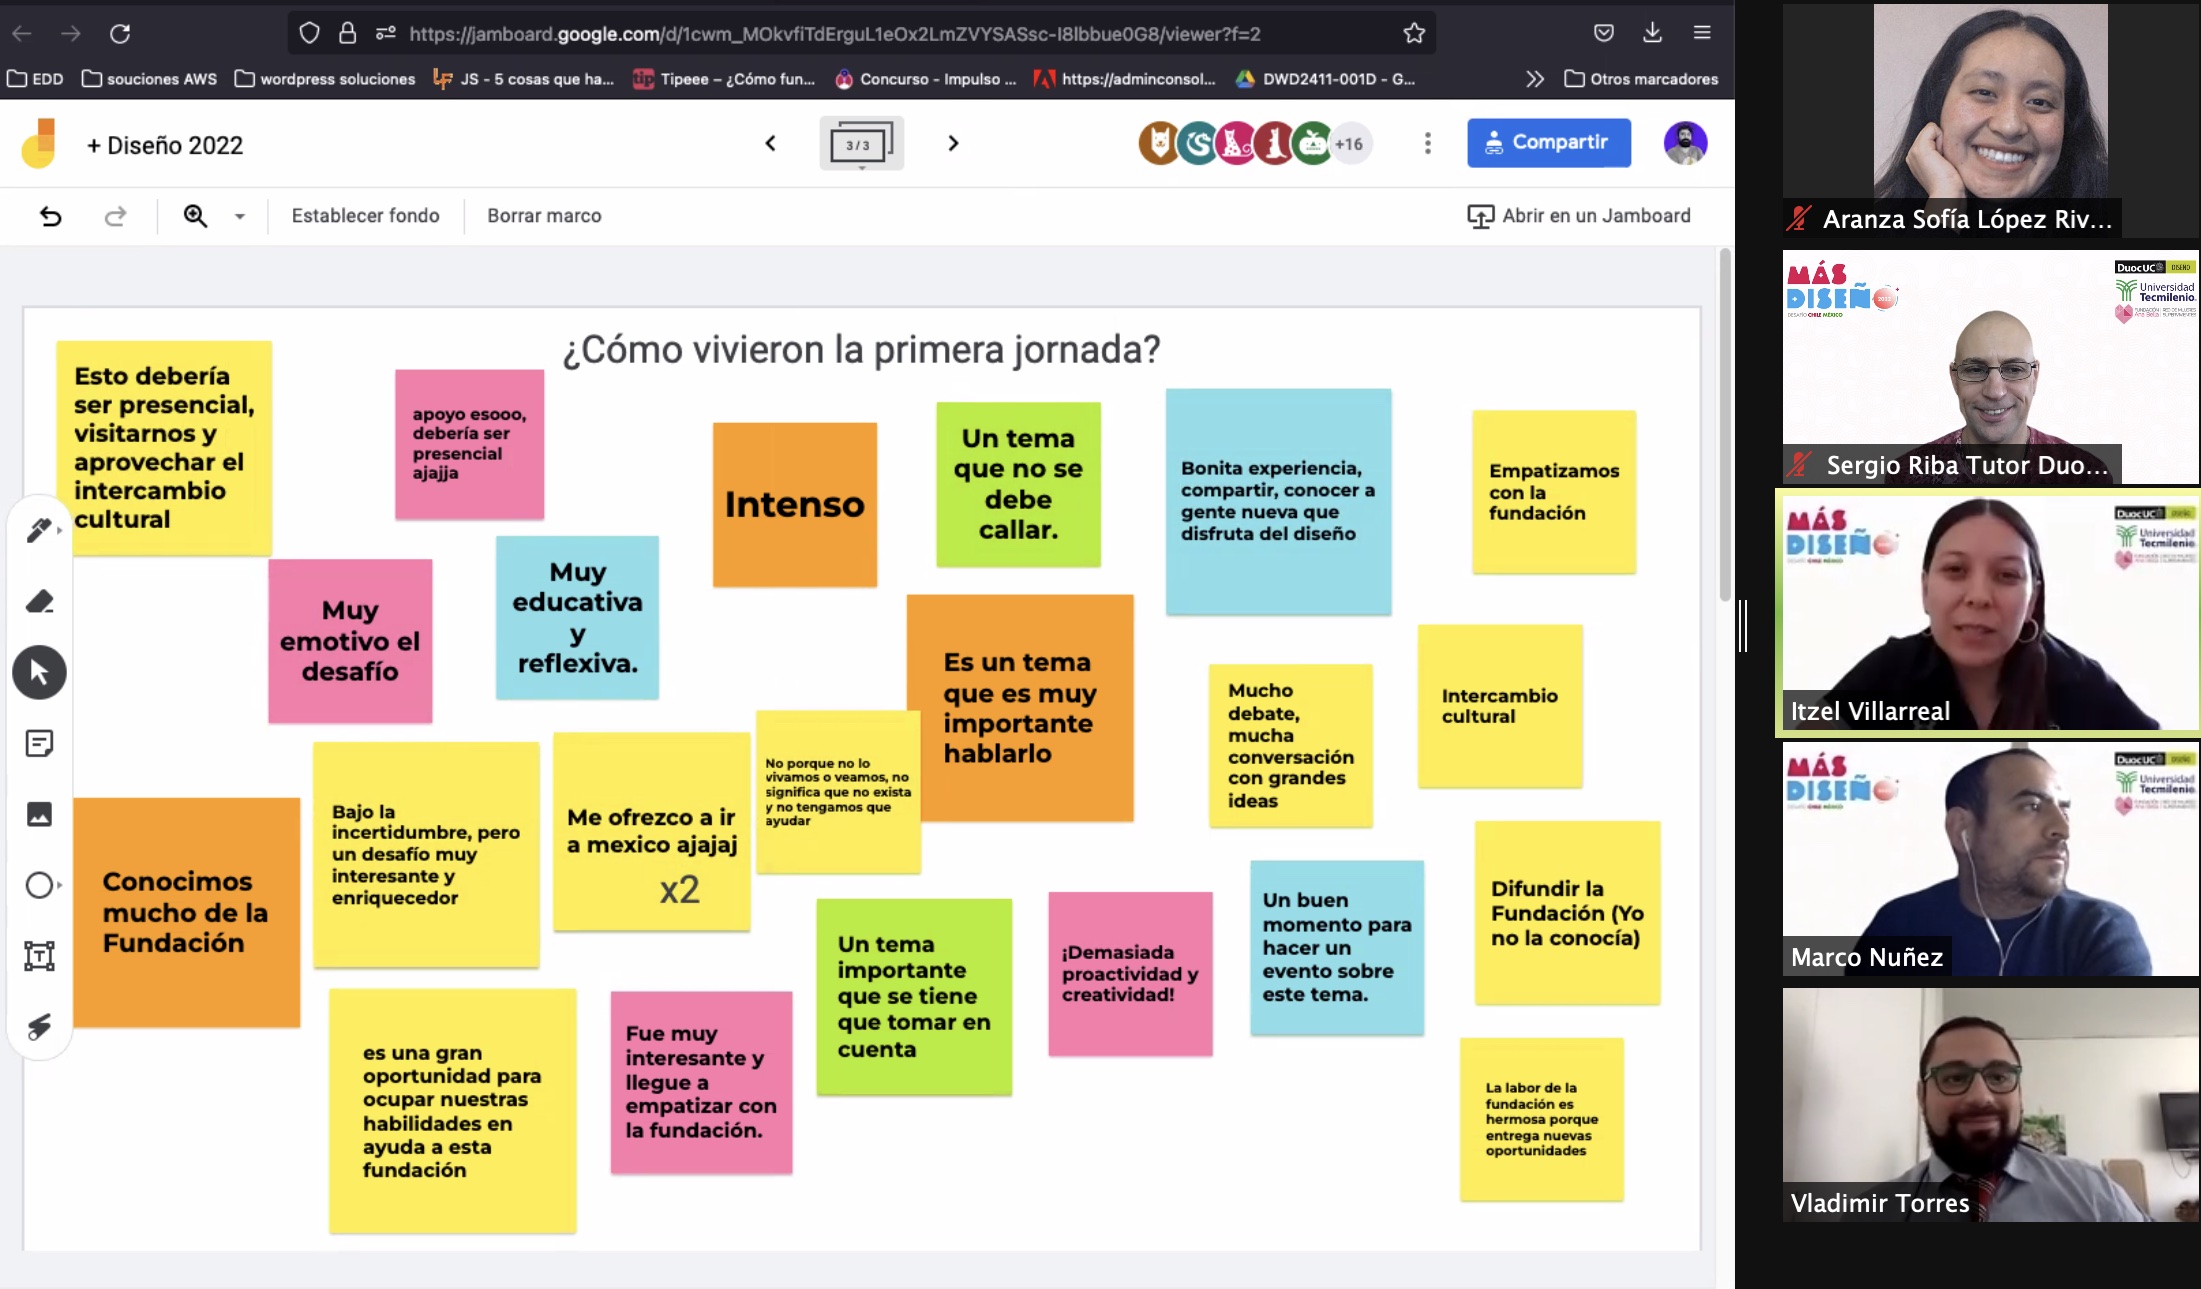The width and height of the screenshot is (2201, 1289).
Task: Choose the sticky note tool
Action: (40, 743)
